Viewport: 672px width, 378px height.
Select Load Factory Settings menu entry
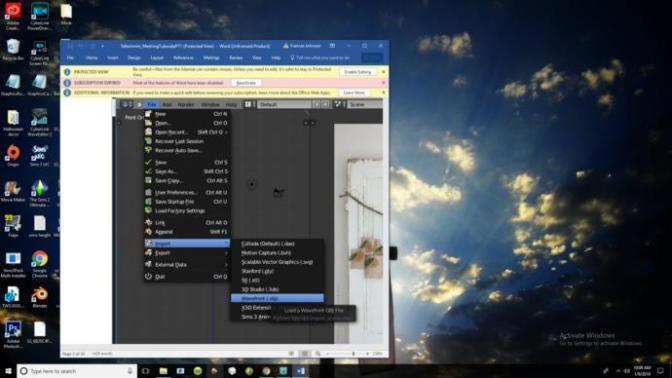[187, 210]
